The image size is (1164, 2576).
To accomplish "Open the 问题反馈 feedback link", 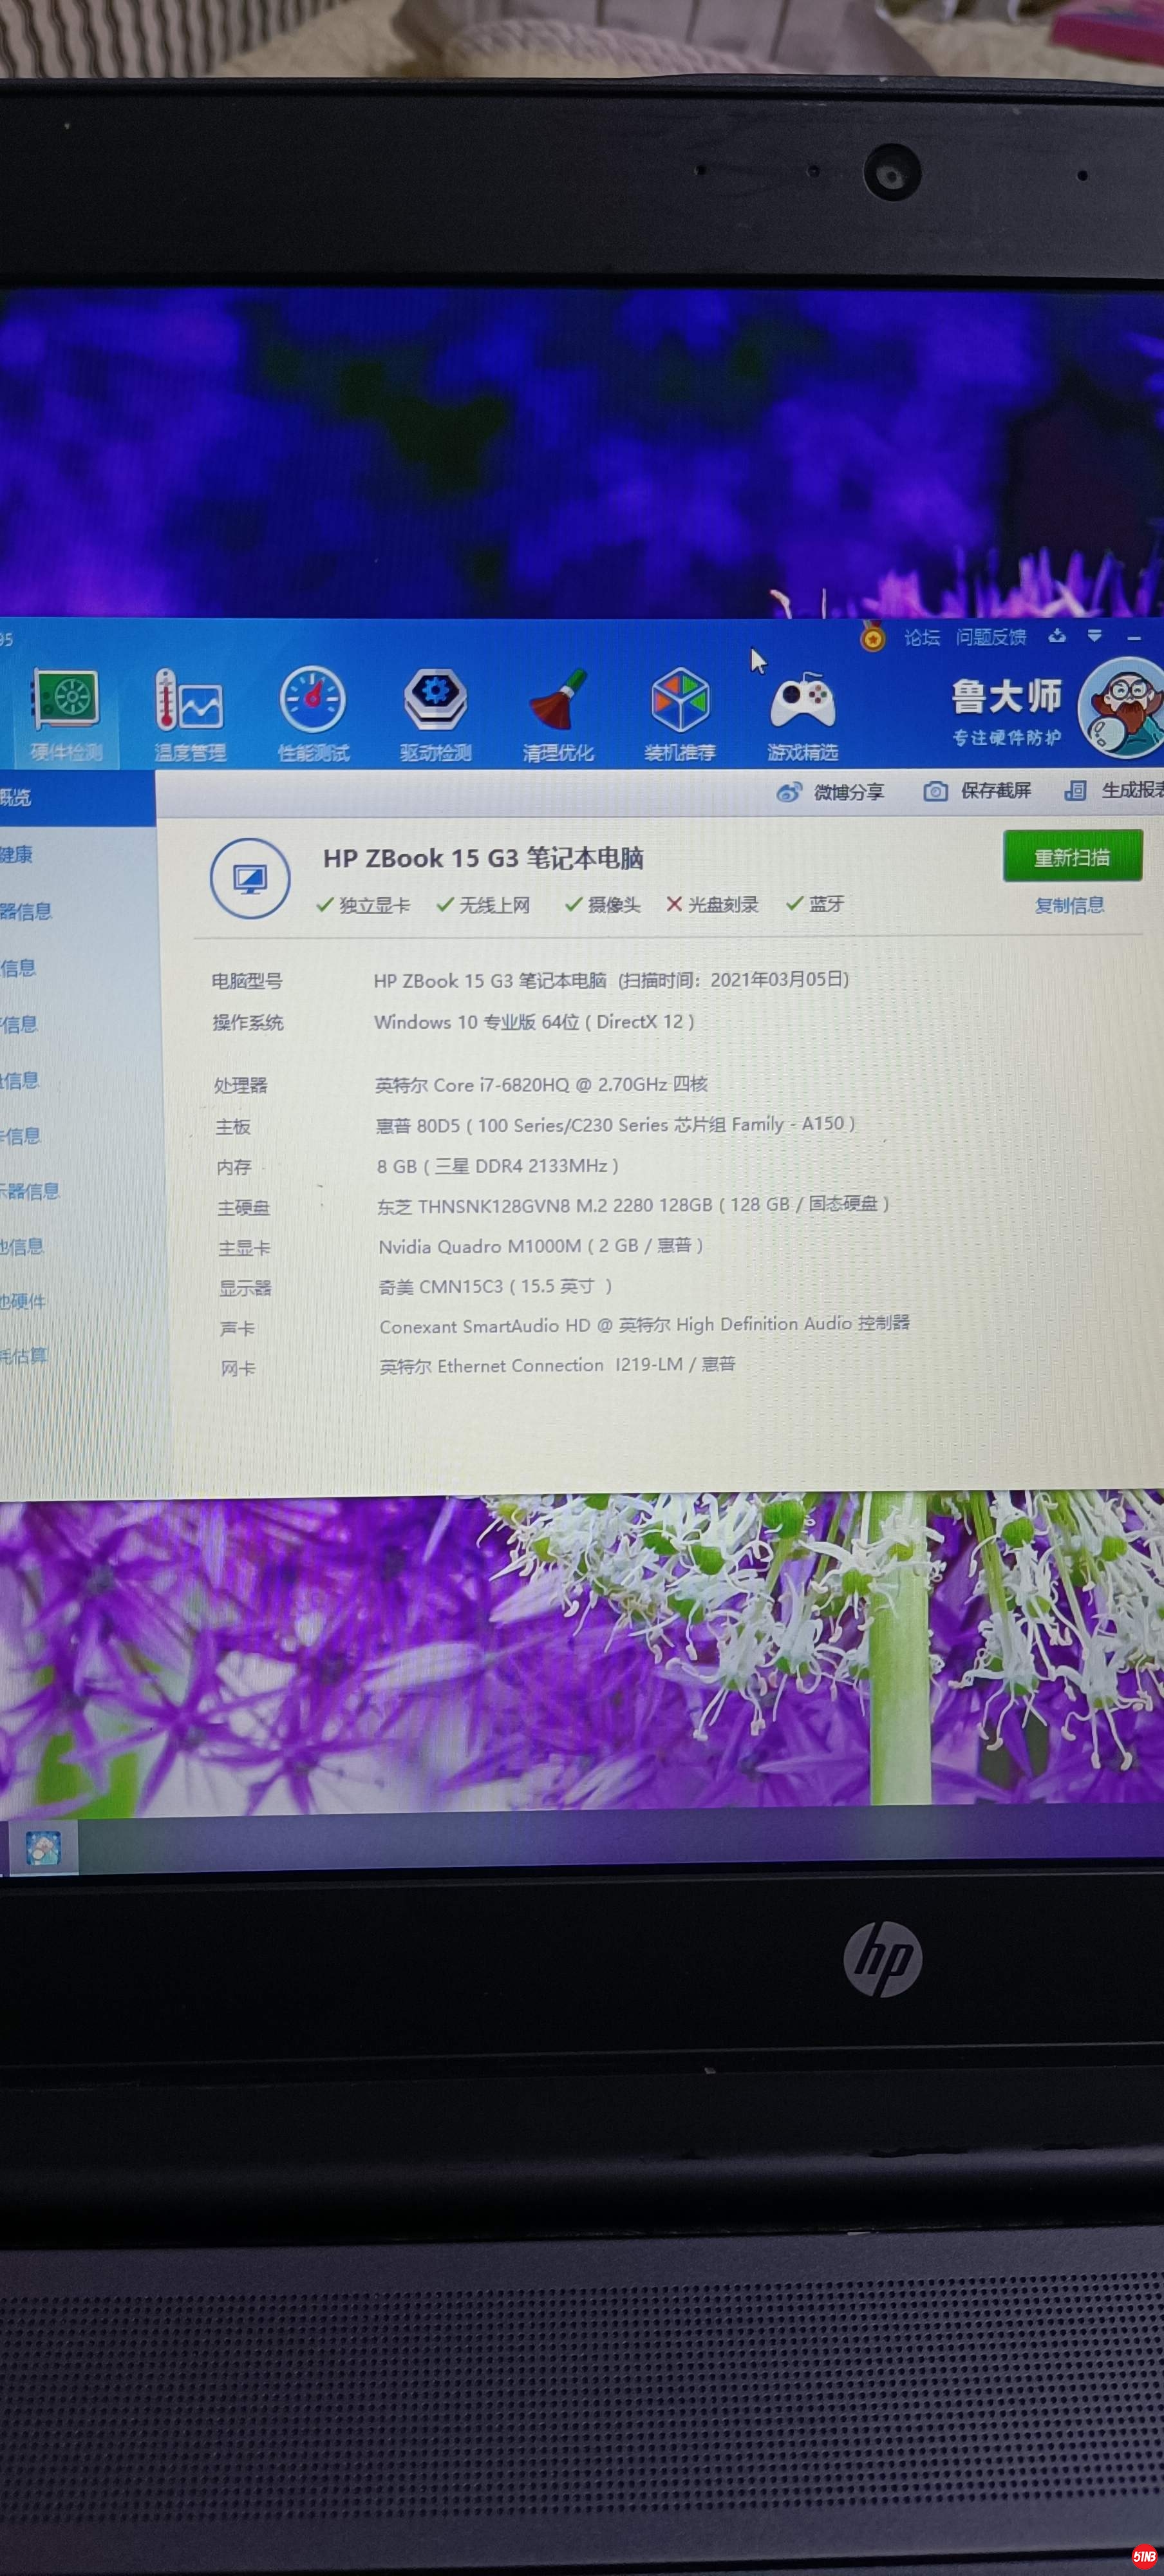I will (x=991, y=637).
